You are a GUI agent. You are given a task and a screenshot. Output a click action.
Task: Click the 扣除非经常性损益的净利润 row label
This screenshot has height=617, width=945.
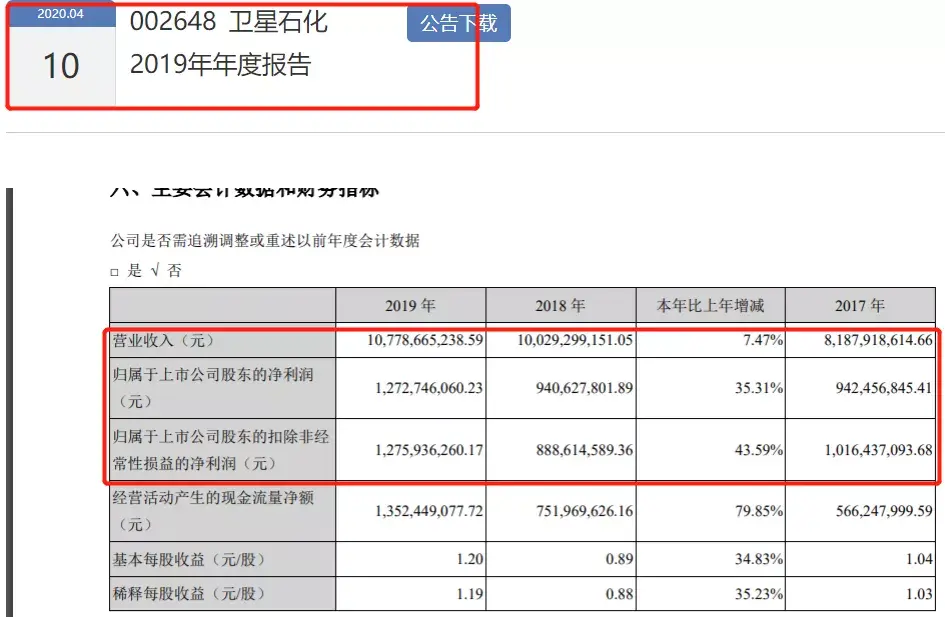pyautogui.click(x=221, y=449)
